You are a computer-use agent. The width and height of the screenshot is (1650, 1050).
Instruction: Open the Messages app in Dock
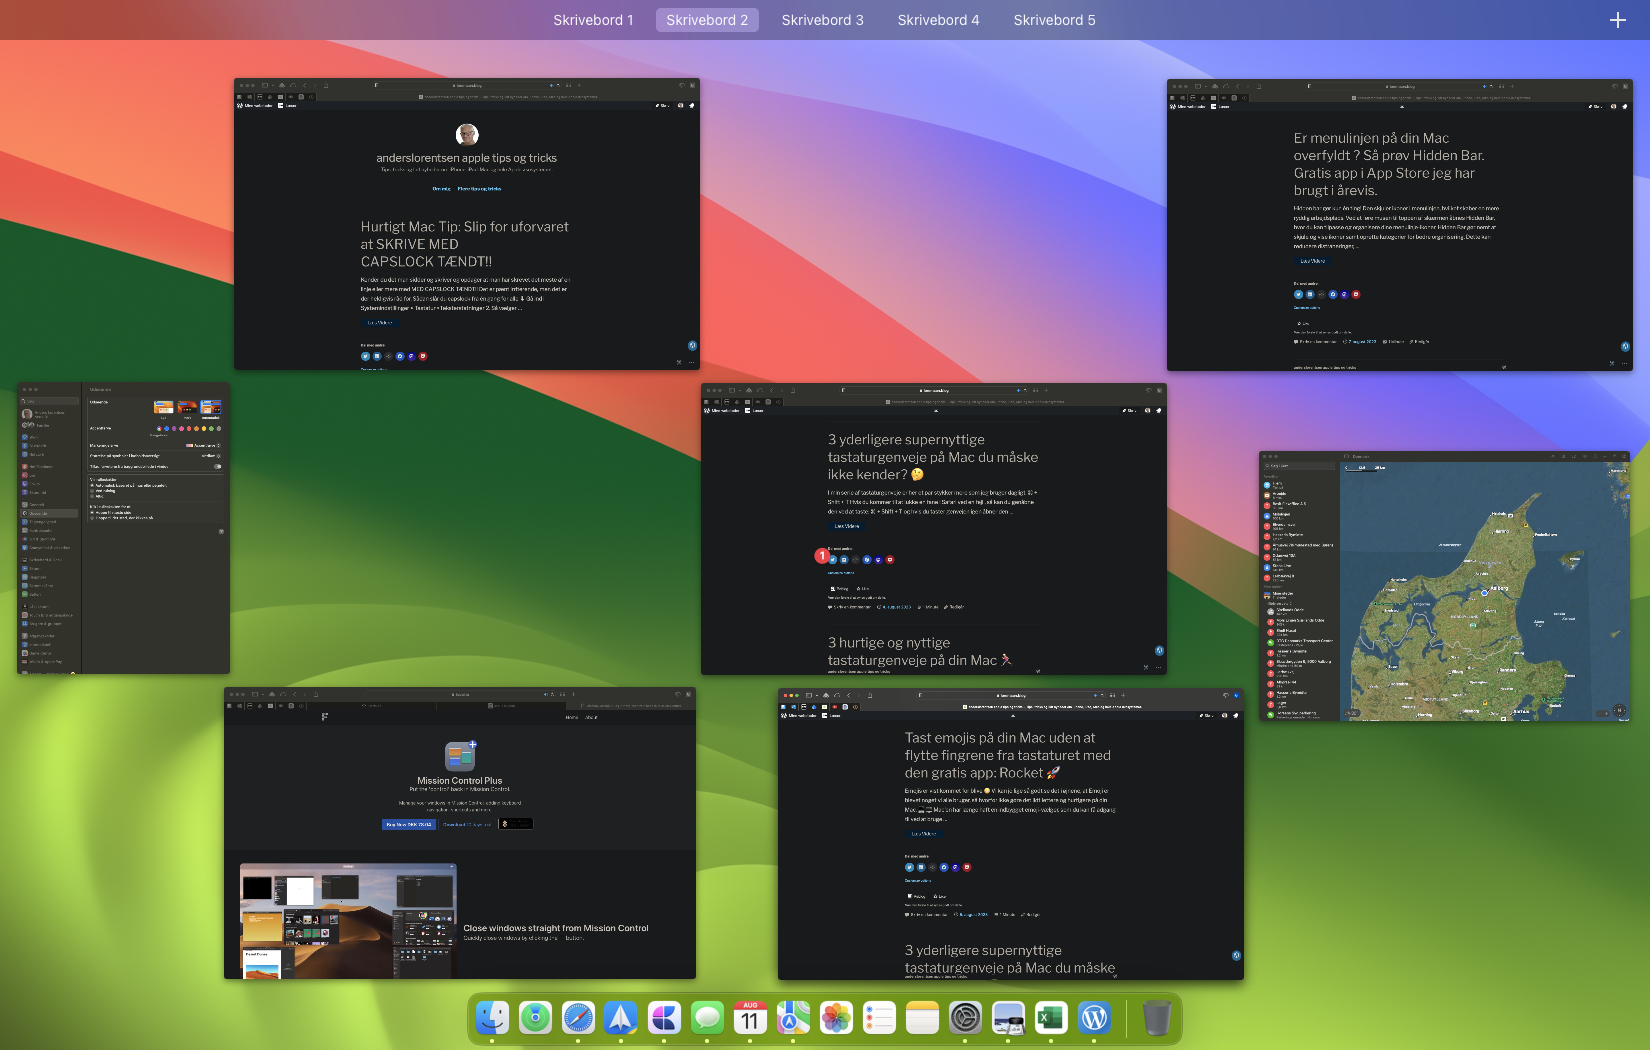point(707,1018)
